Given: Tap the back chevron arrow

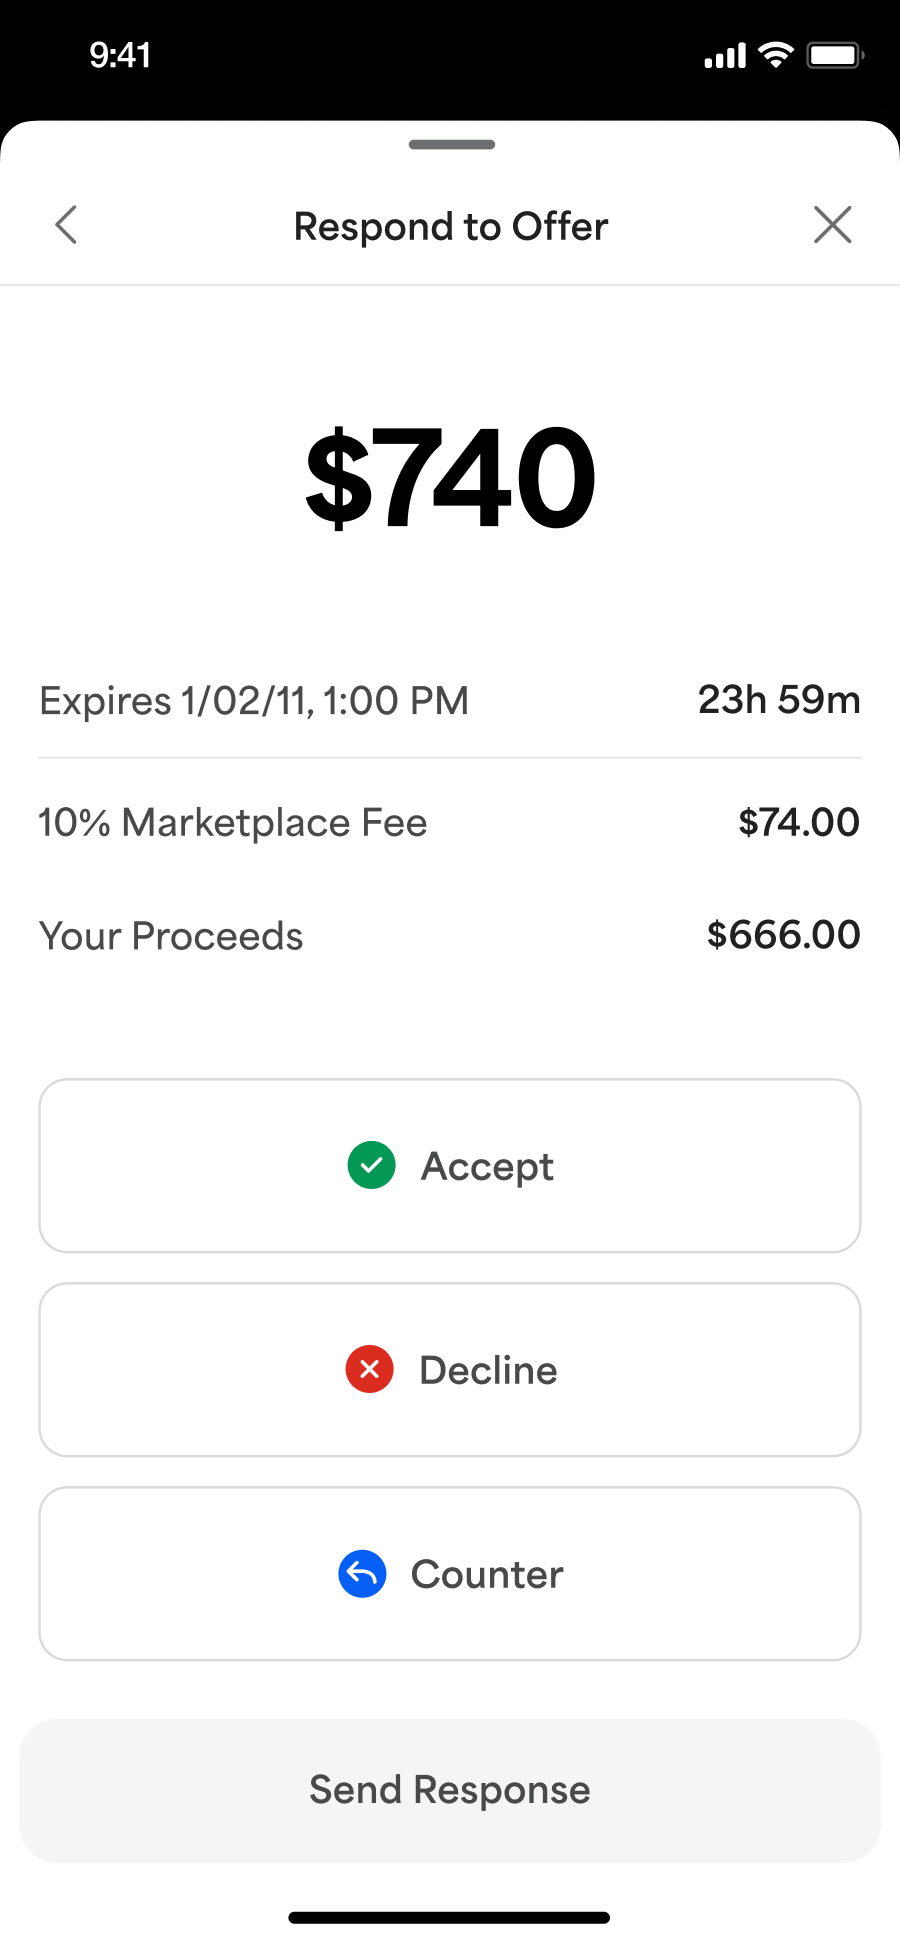Looking at the screenshot, I should coord(66,225).
